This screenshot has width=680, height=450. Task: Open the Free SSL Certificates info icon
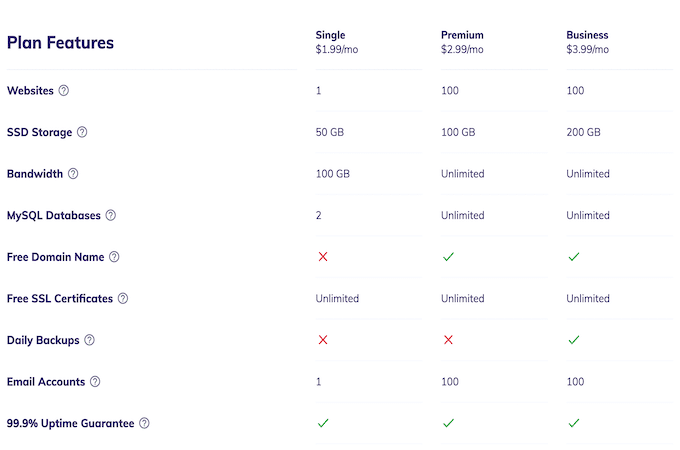click(123, 298)
